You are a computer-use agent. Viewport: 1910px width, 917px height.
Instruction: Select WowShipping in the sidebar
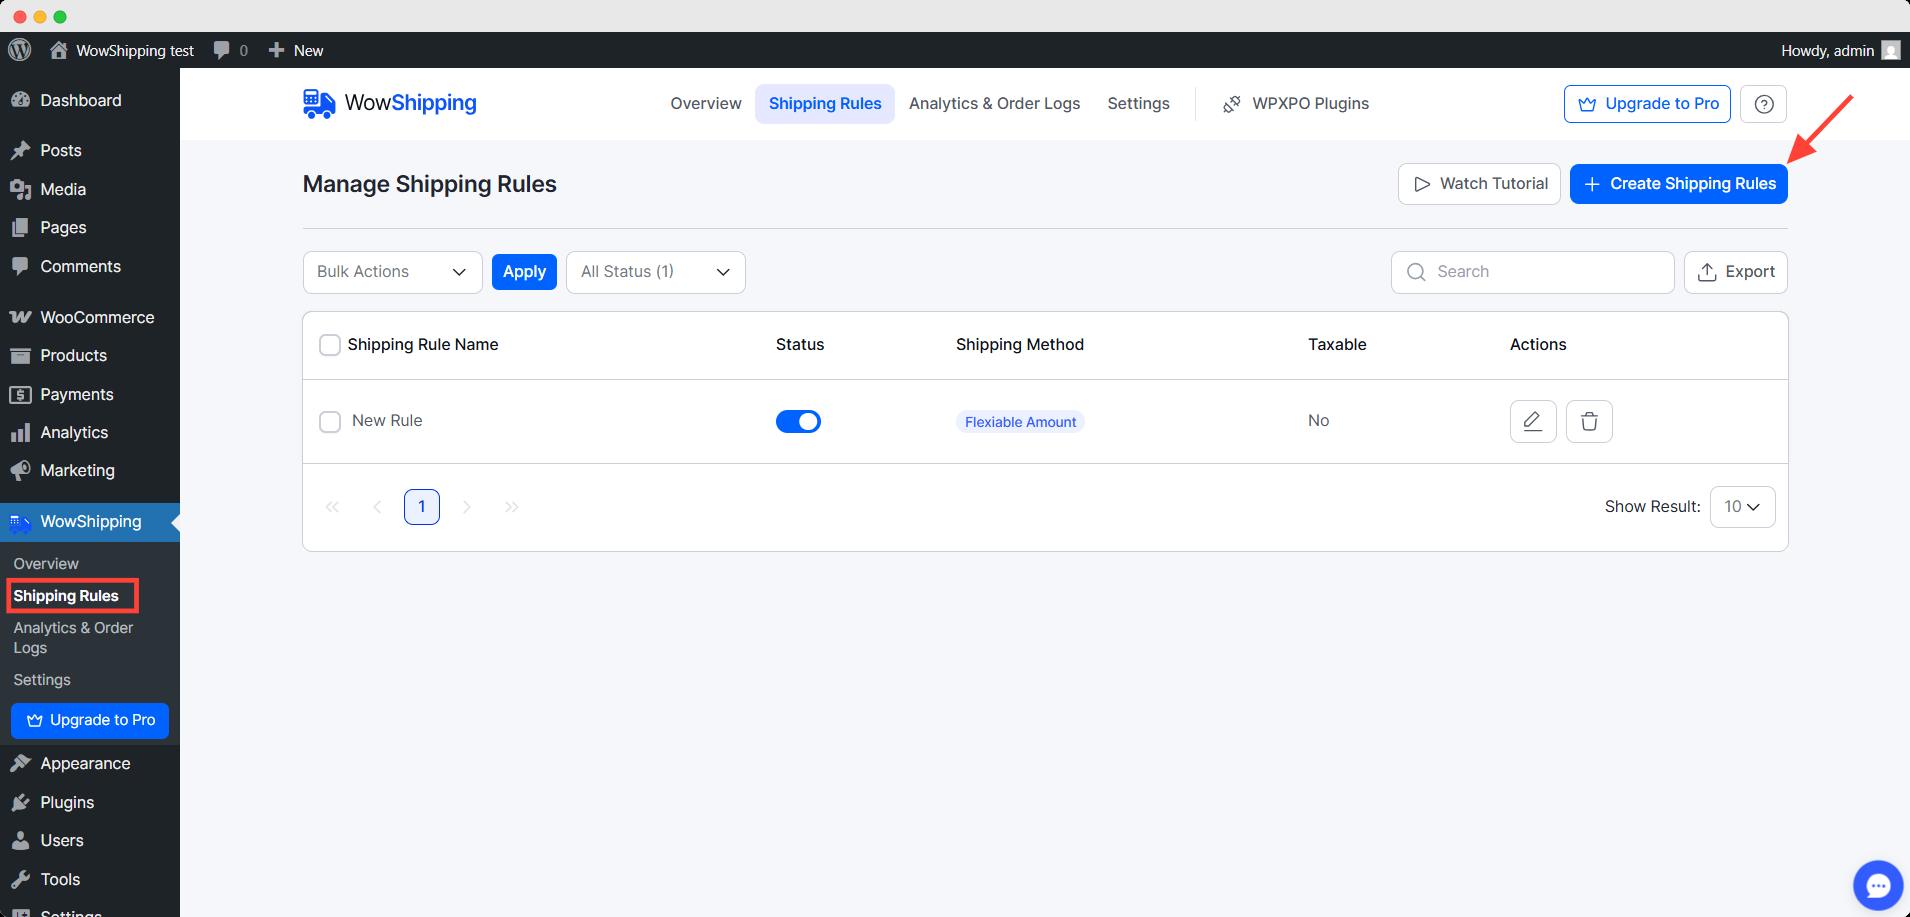pyautogui.click(x=90, y=521)
